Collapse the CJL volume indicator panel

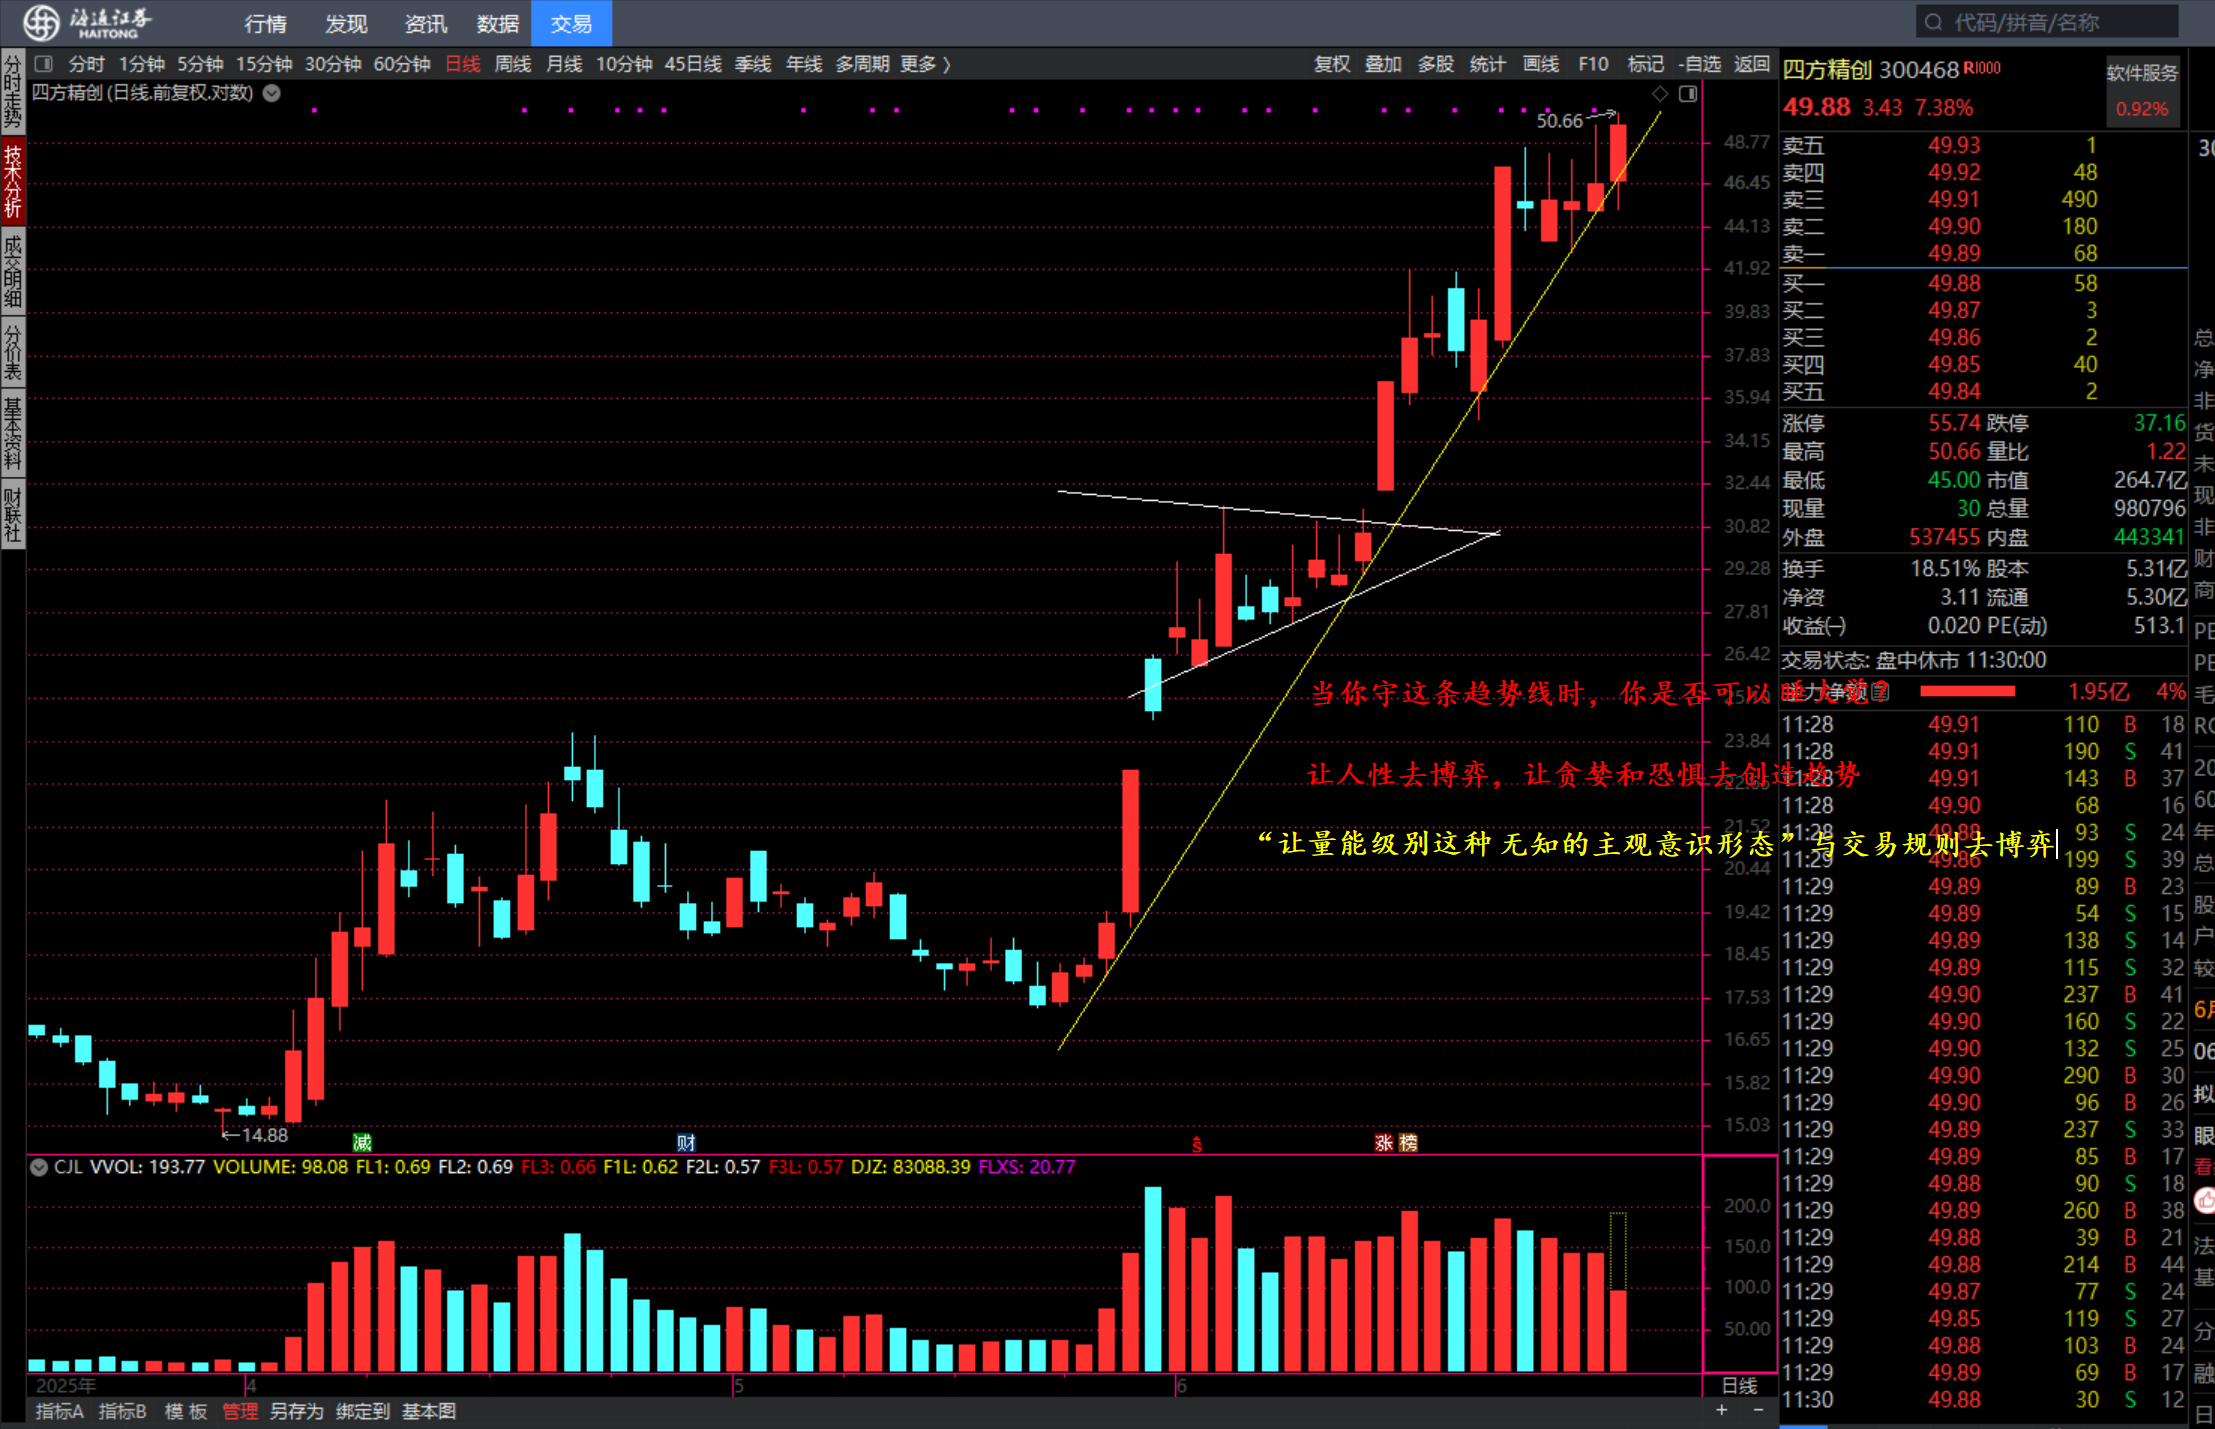tap(39, 1167)
